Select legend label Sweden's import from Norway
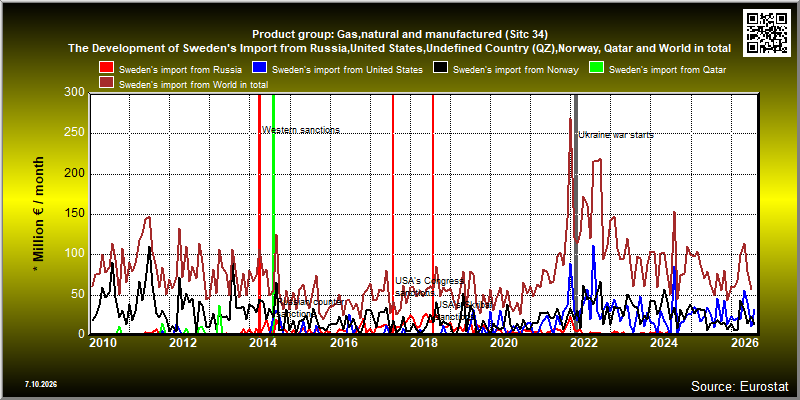 (516, 70)
